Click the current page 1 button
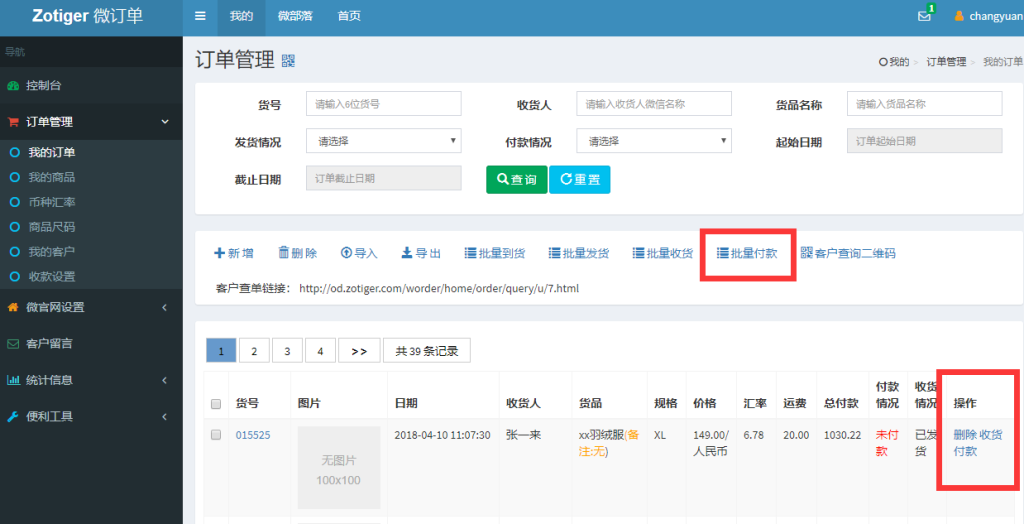The width and height of the screenshot is (1024, 524). [221, 351]
